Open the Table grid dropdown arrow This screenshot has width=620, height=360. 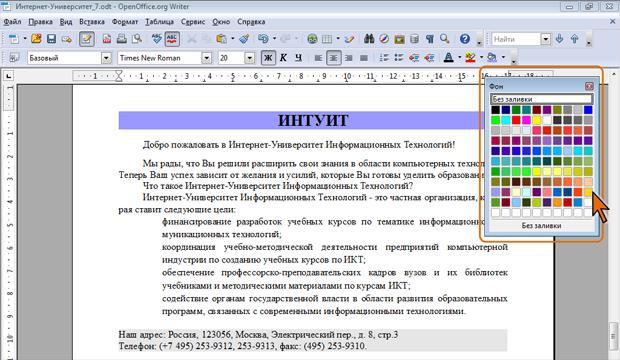tap(338, 39)
